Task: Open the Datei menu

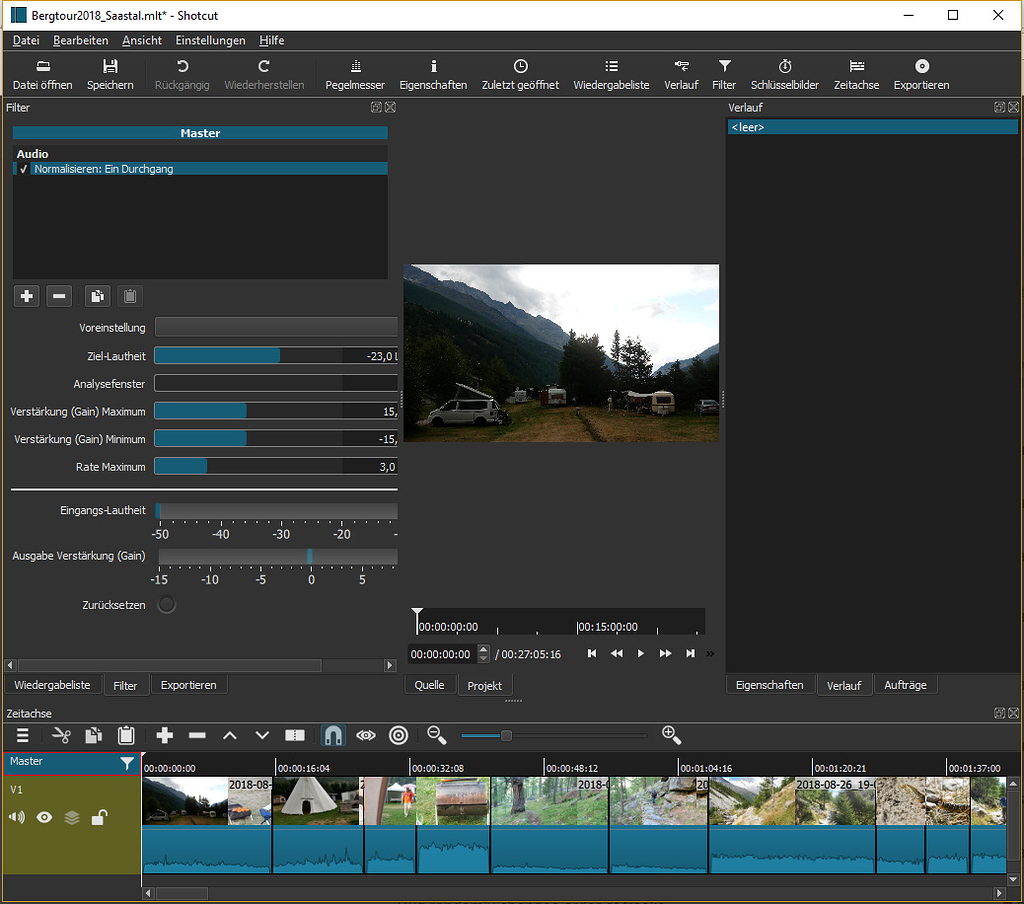Action: 26,40
